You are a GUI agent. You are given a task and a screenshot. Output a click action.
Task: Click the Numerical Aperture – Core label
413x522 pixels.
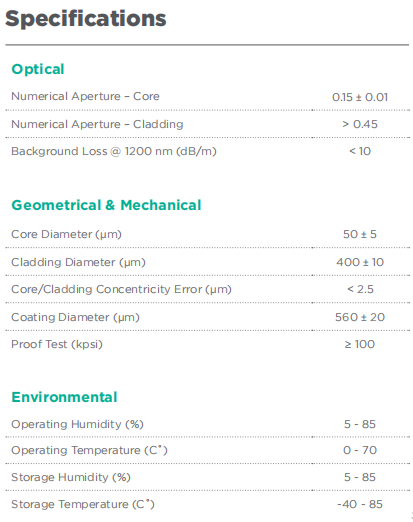coord(85,96)
